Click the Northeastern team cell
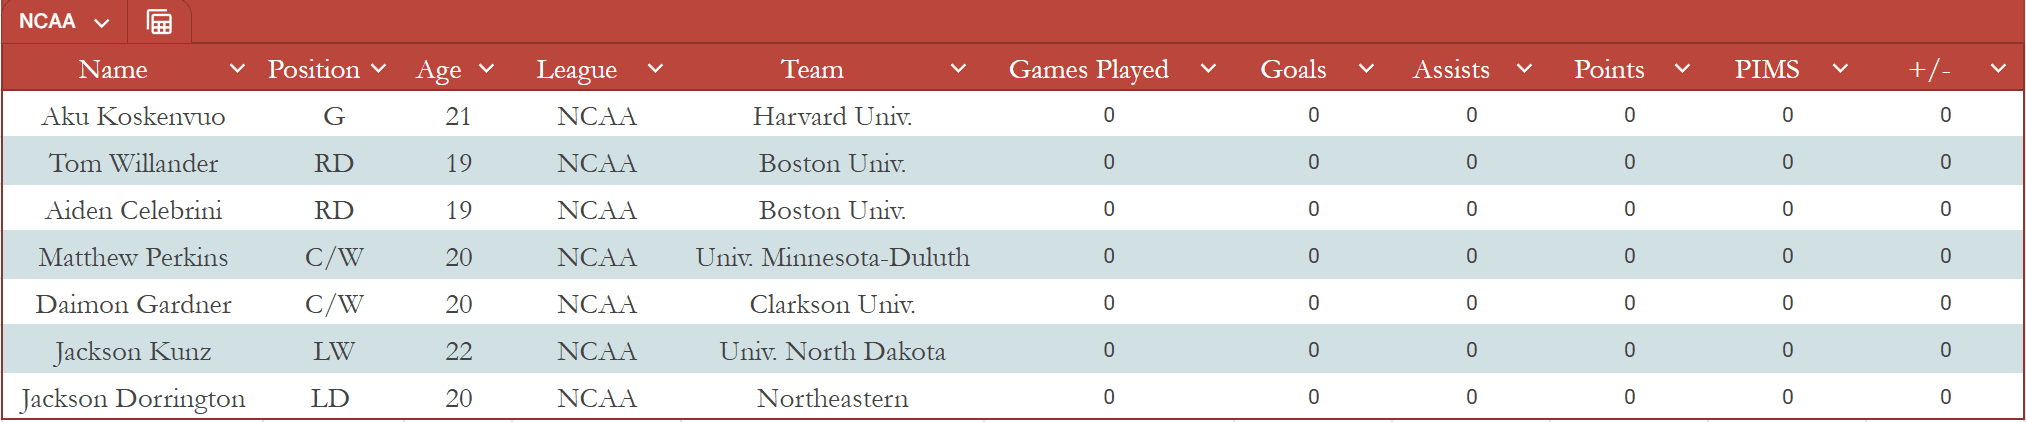 point(832,398)
